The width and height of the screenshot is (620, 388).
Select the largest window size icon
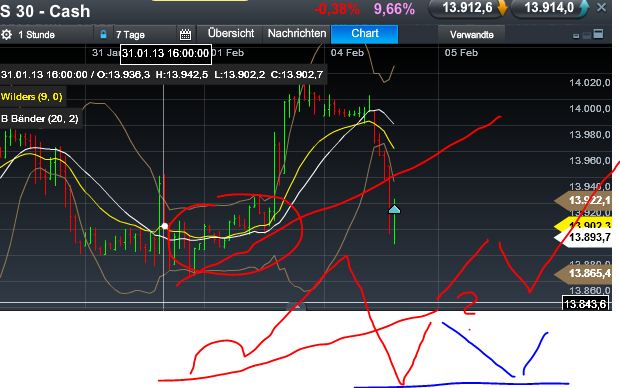click(x=599, y=34)
